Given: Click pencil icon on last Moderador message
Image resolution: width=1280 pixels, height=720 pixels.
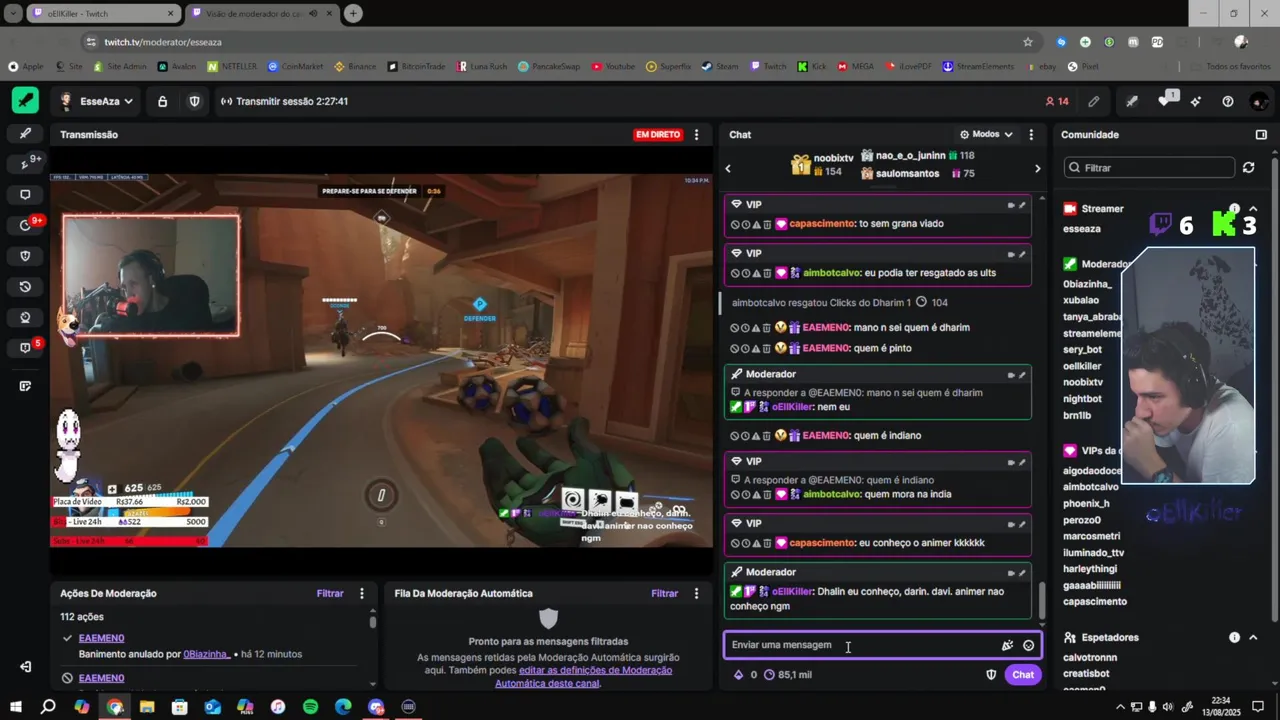Looking at the screenshot, I should pos(1022,573).
